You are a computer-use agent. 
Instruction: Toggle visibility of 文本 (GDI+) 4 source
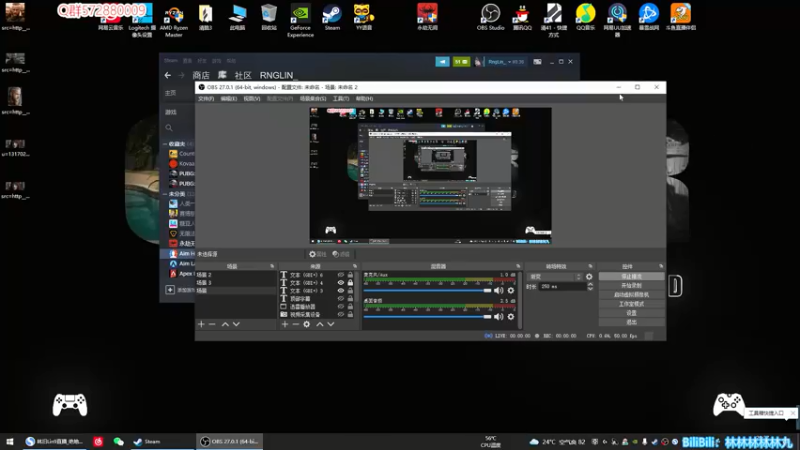341,283
